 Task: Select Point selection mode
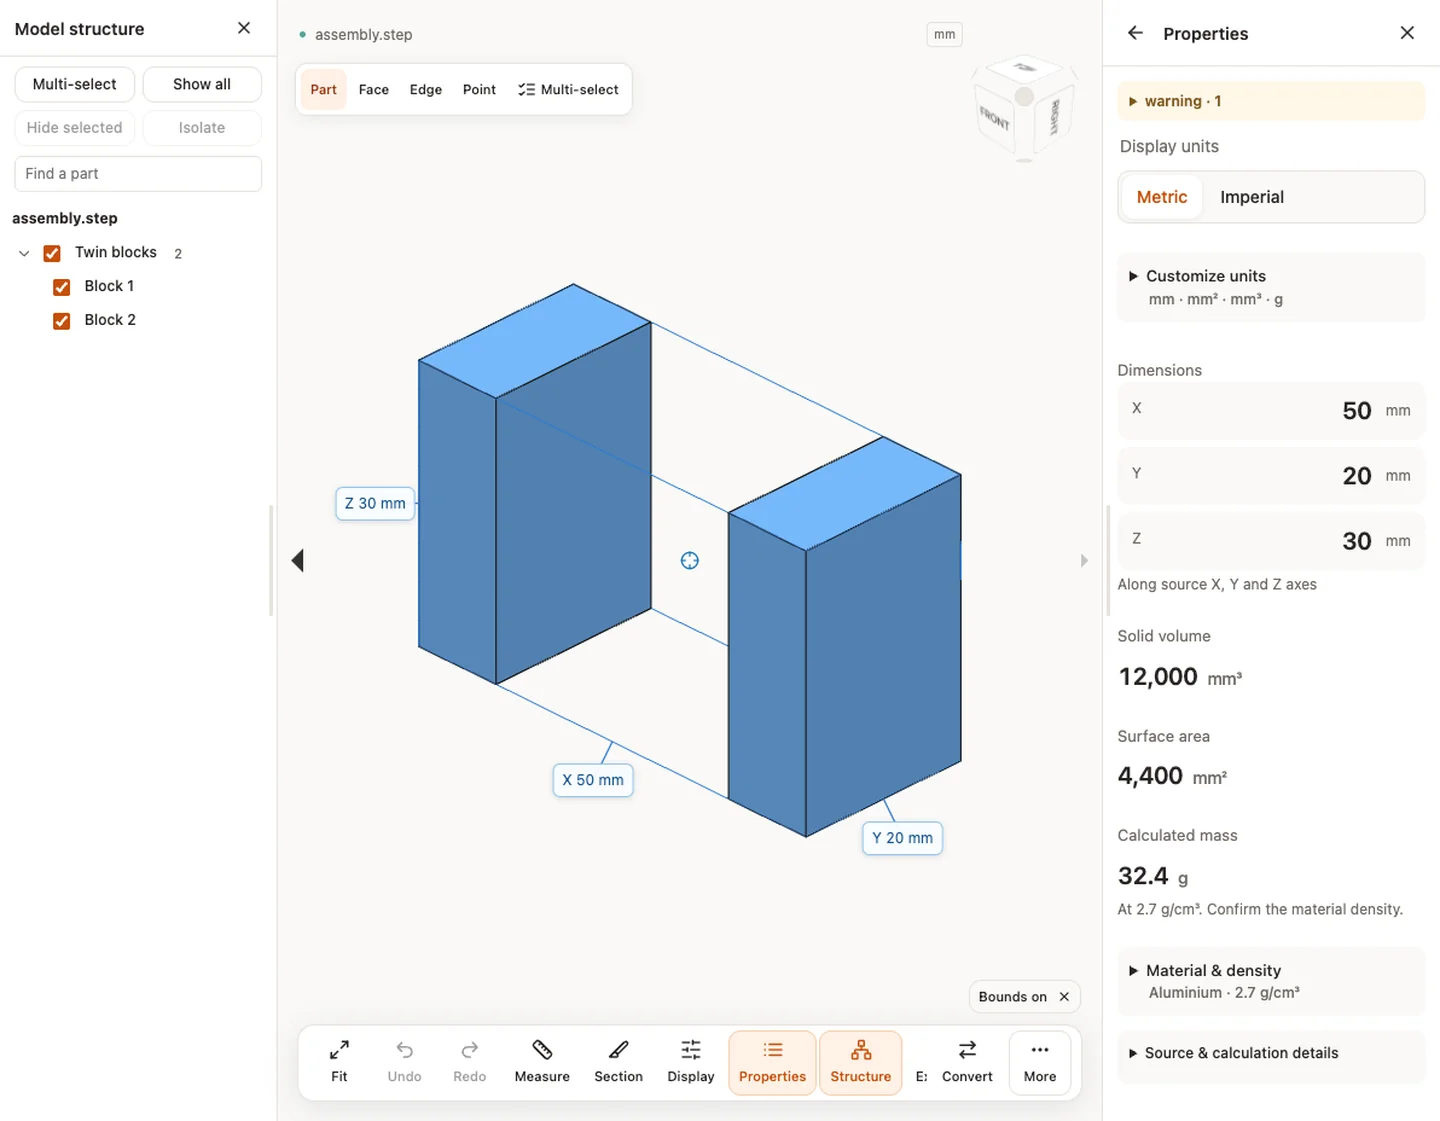coord(479,89)
